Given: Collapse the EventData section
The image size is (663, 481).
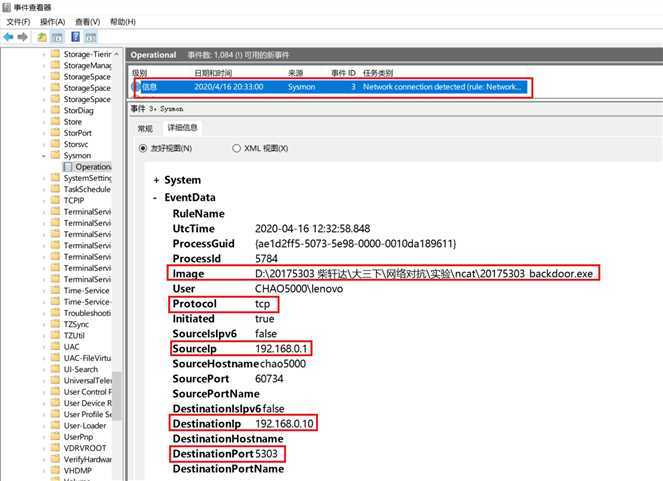Looking at the screenshot, I should [155, 198].
